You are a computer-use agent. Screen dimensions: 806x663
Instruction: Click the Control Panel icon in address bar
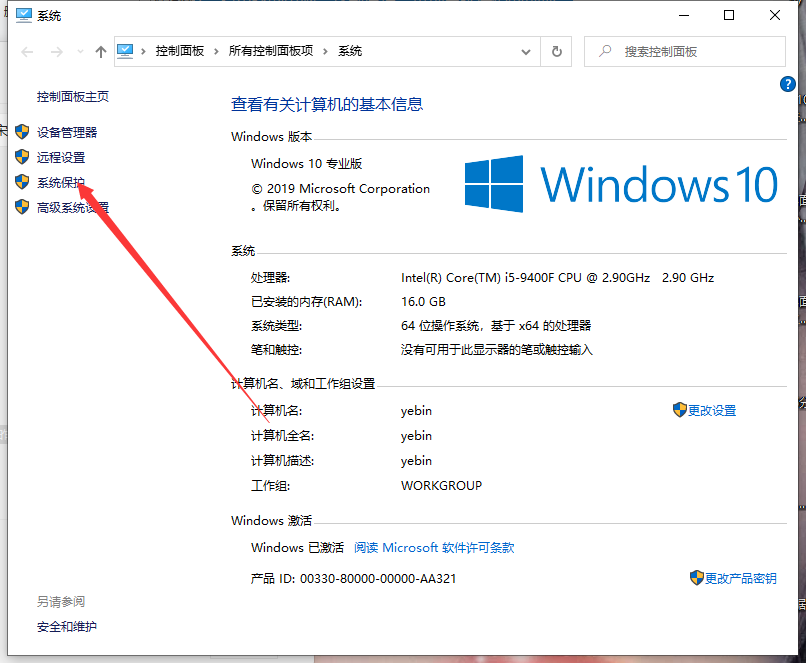124,51
